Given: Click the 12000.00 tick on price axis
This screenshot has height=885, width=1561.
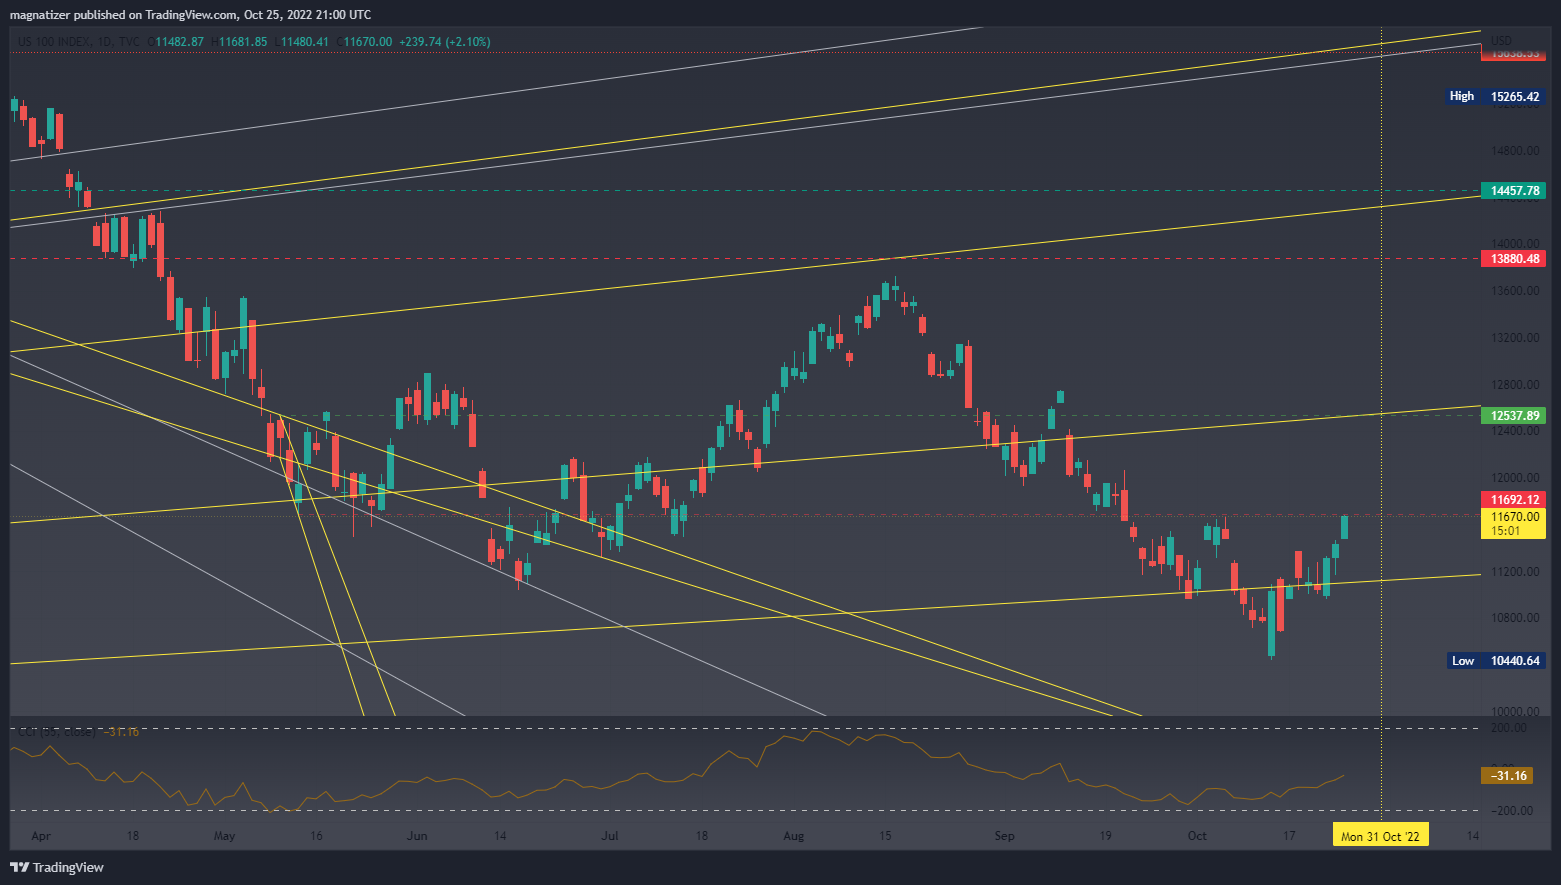Looking at the screenshot, I should [1515, 478].
